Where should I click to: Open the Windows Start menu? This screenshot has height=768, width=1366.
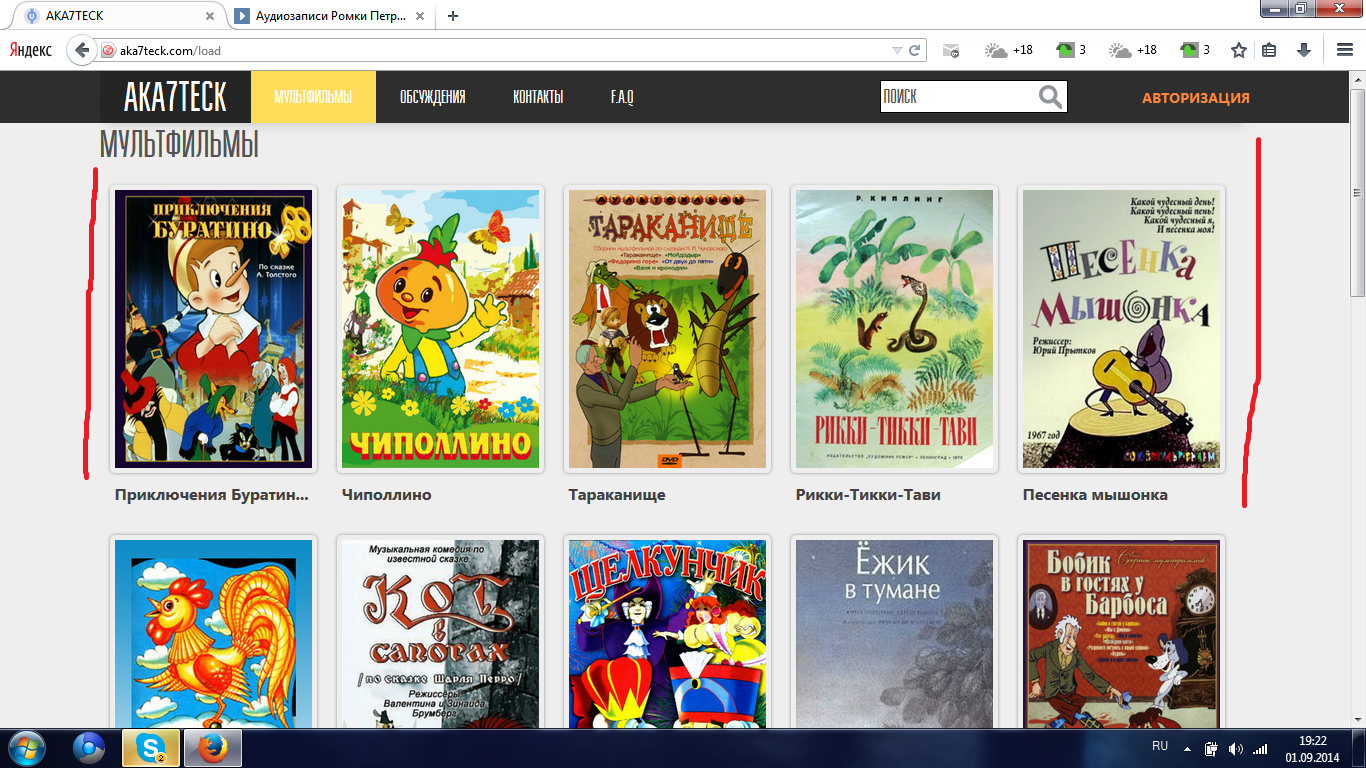(26, 748)
